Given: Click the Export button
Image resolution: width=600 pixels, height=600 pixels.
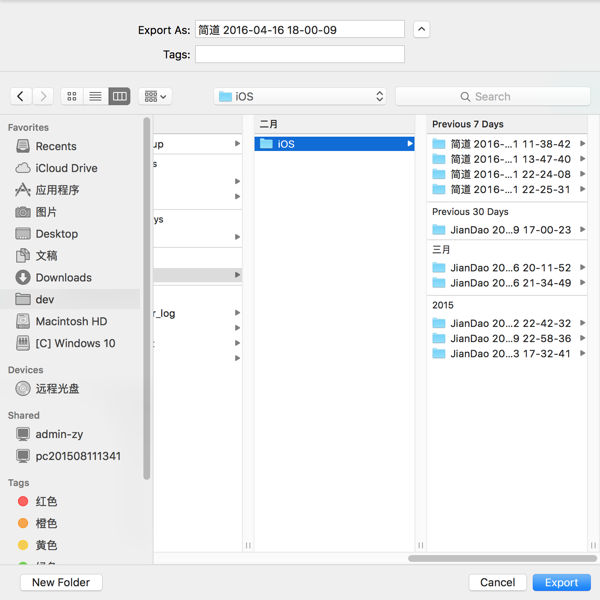Looking at the screenshot, I should pyautogui.click(x=561, y=582).
